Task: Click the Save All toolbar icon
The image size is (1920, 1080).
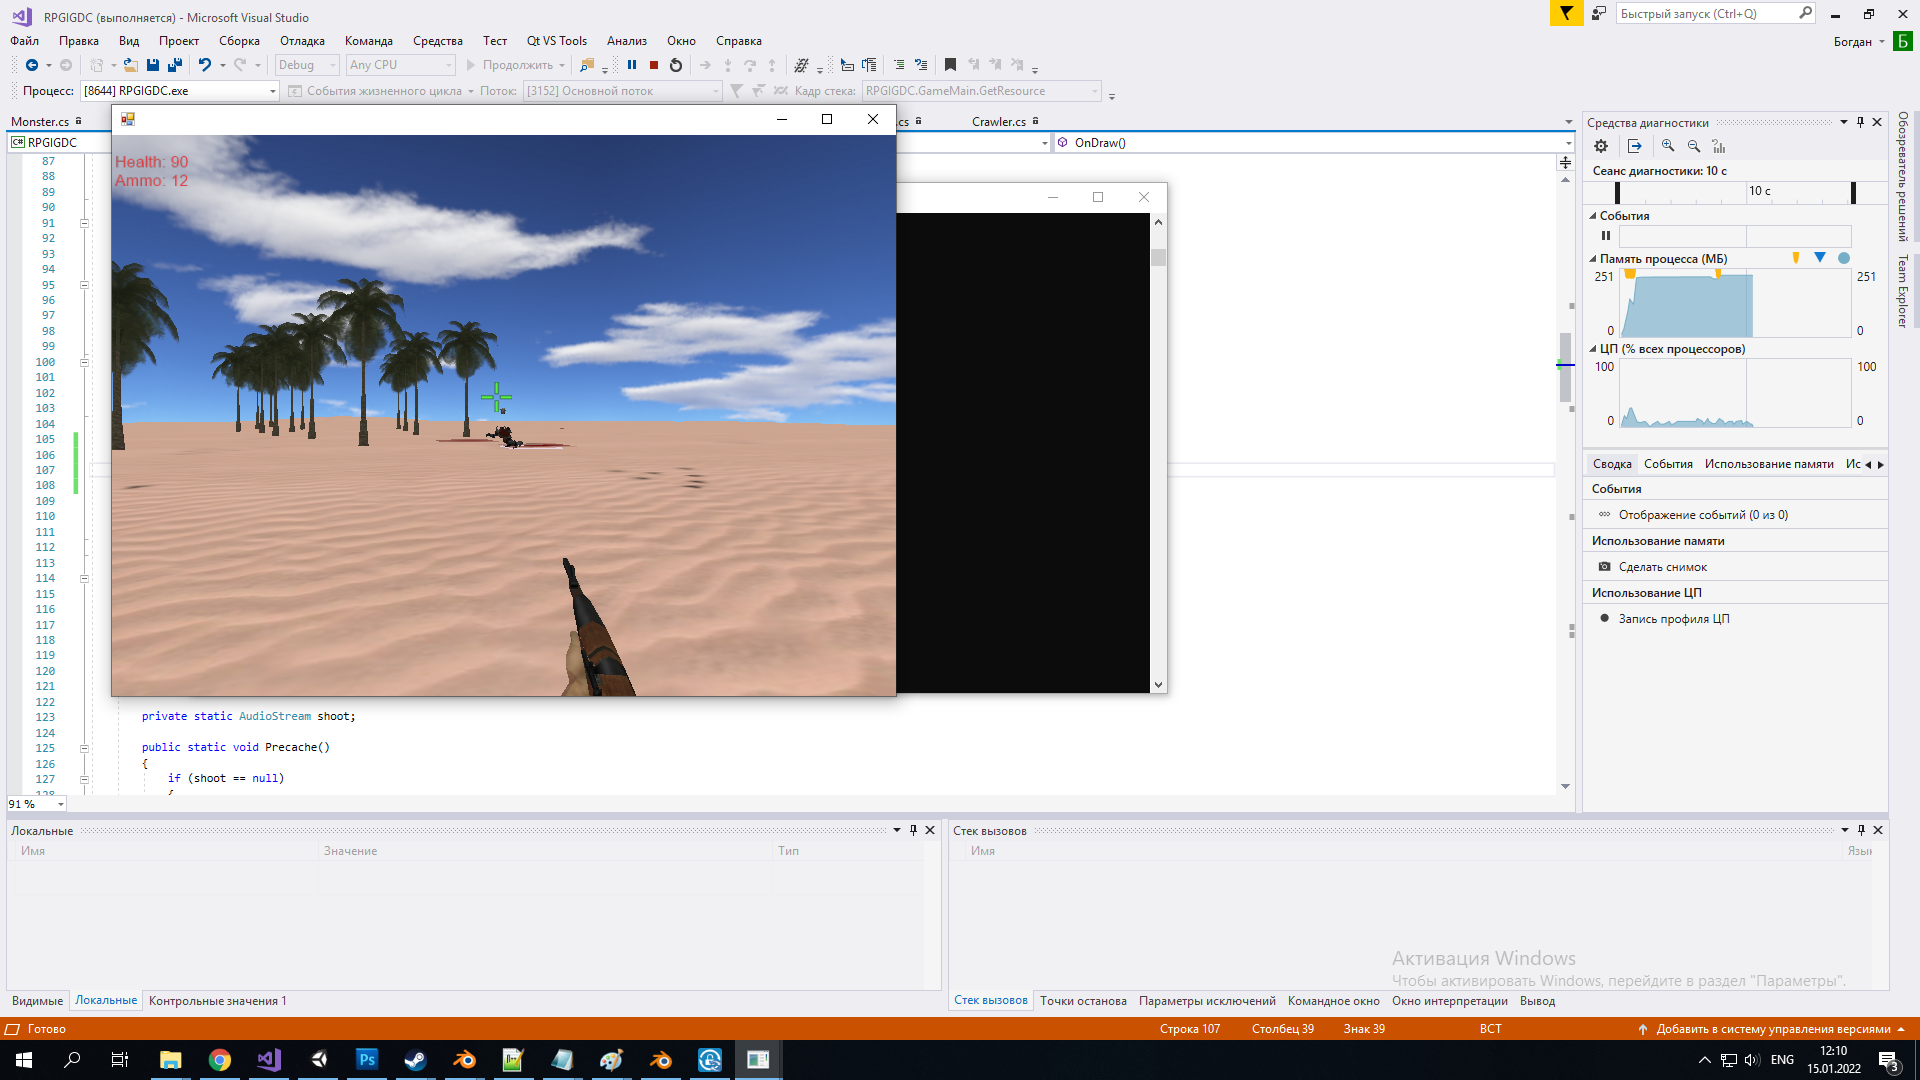Action: (174, 65)
